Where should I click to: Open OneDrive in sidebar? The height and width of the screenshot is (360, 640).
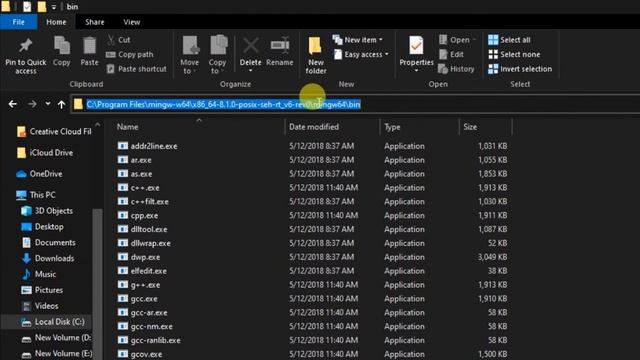pyautogui.click(x=39, y=174)
